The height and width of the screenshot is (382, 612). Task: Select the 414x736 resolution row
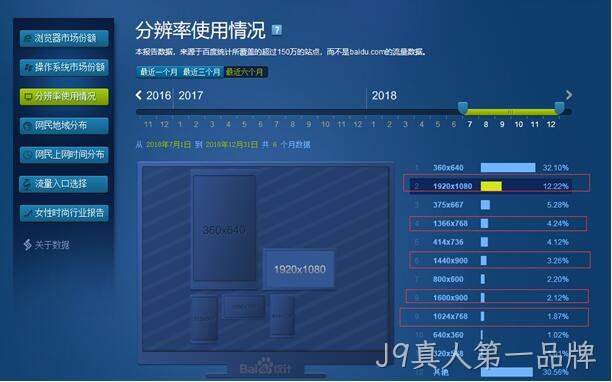492,242
